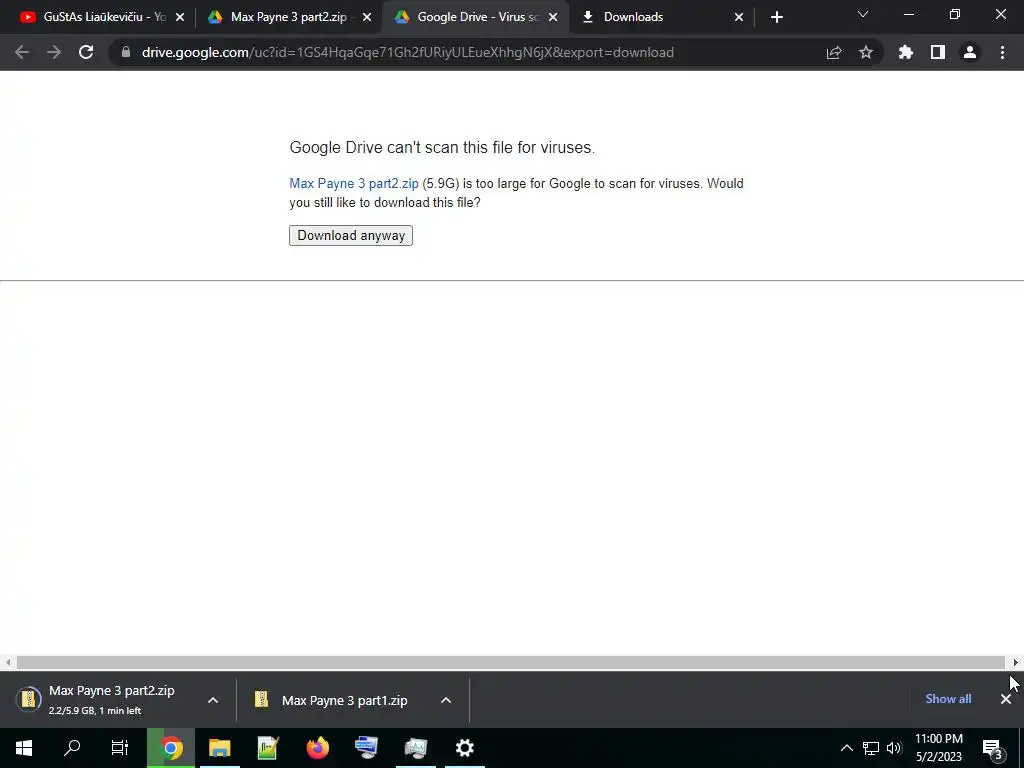Open the computer monitor app taskbar icon
The image size is (1024, 768).
pyautogui.click(x=366, y=748)
